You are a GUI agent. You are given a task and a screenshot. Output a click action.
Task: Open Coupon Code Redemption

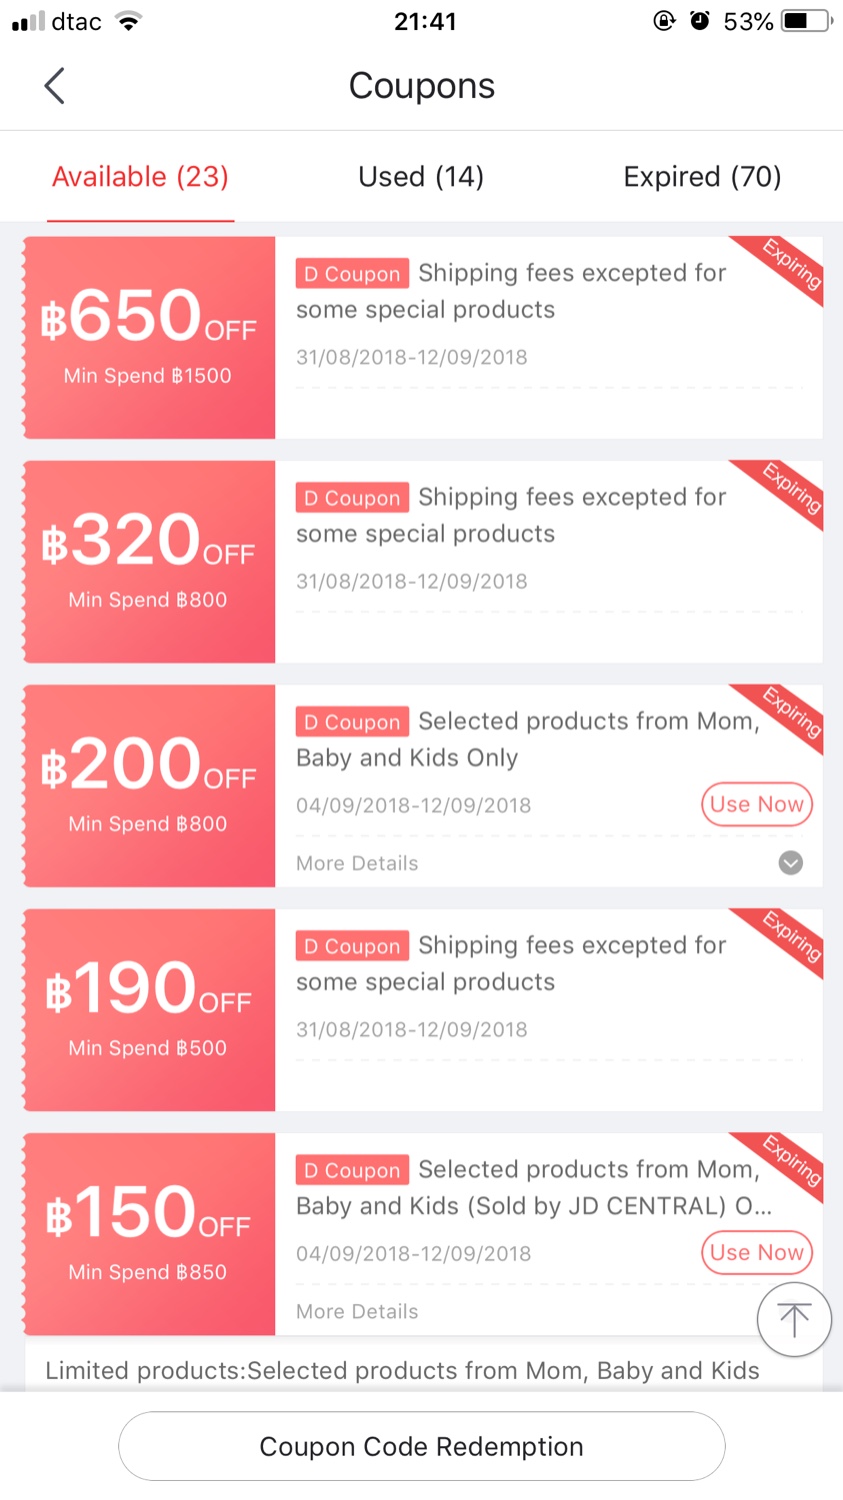[x=421, y=1446]
